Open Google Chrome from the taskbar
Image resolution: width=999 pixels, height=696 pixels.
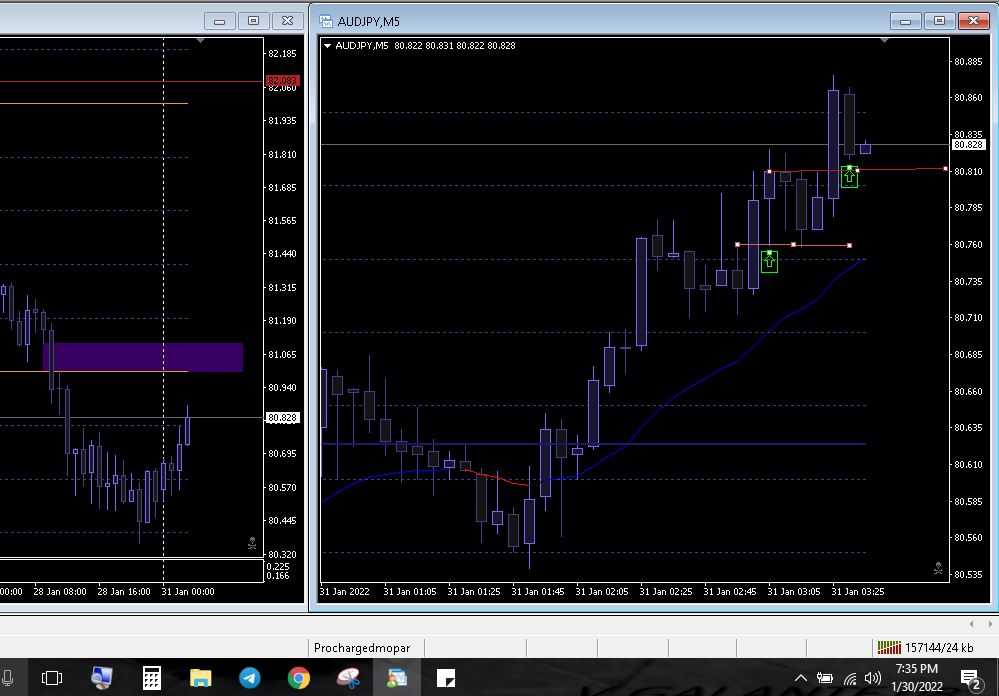tap(299, 679)
